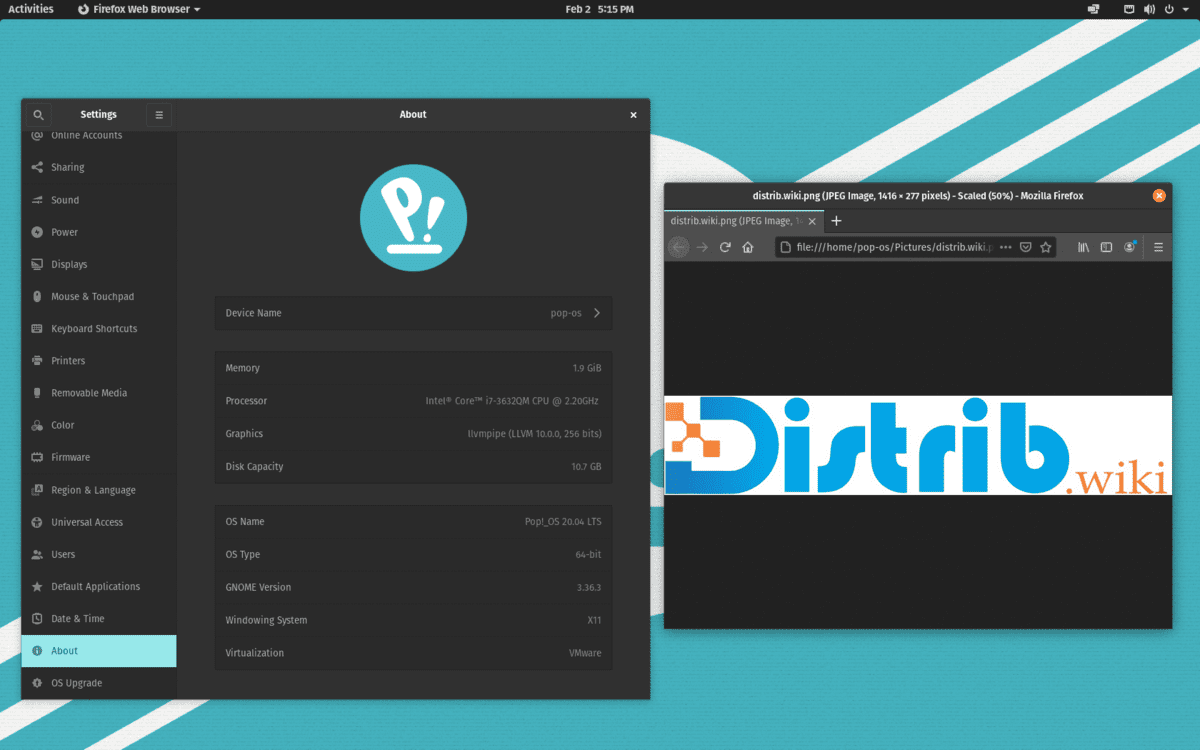
Task: Open the Settings hamburger menu
Action: click(159, 115)
